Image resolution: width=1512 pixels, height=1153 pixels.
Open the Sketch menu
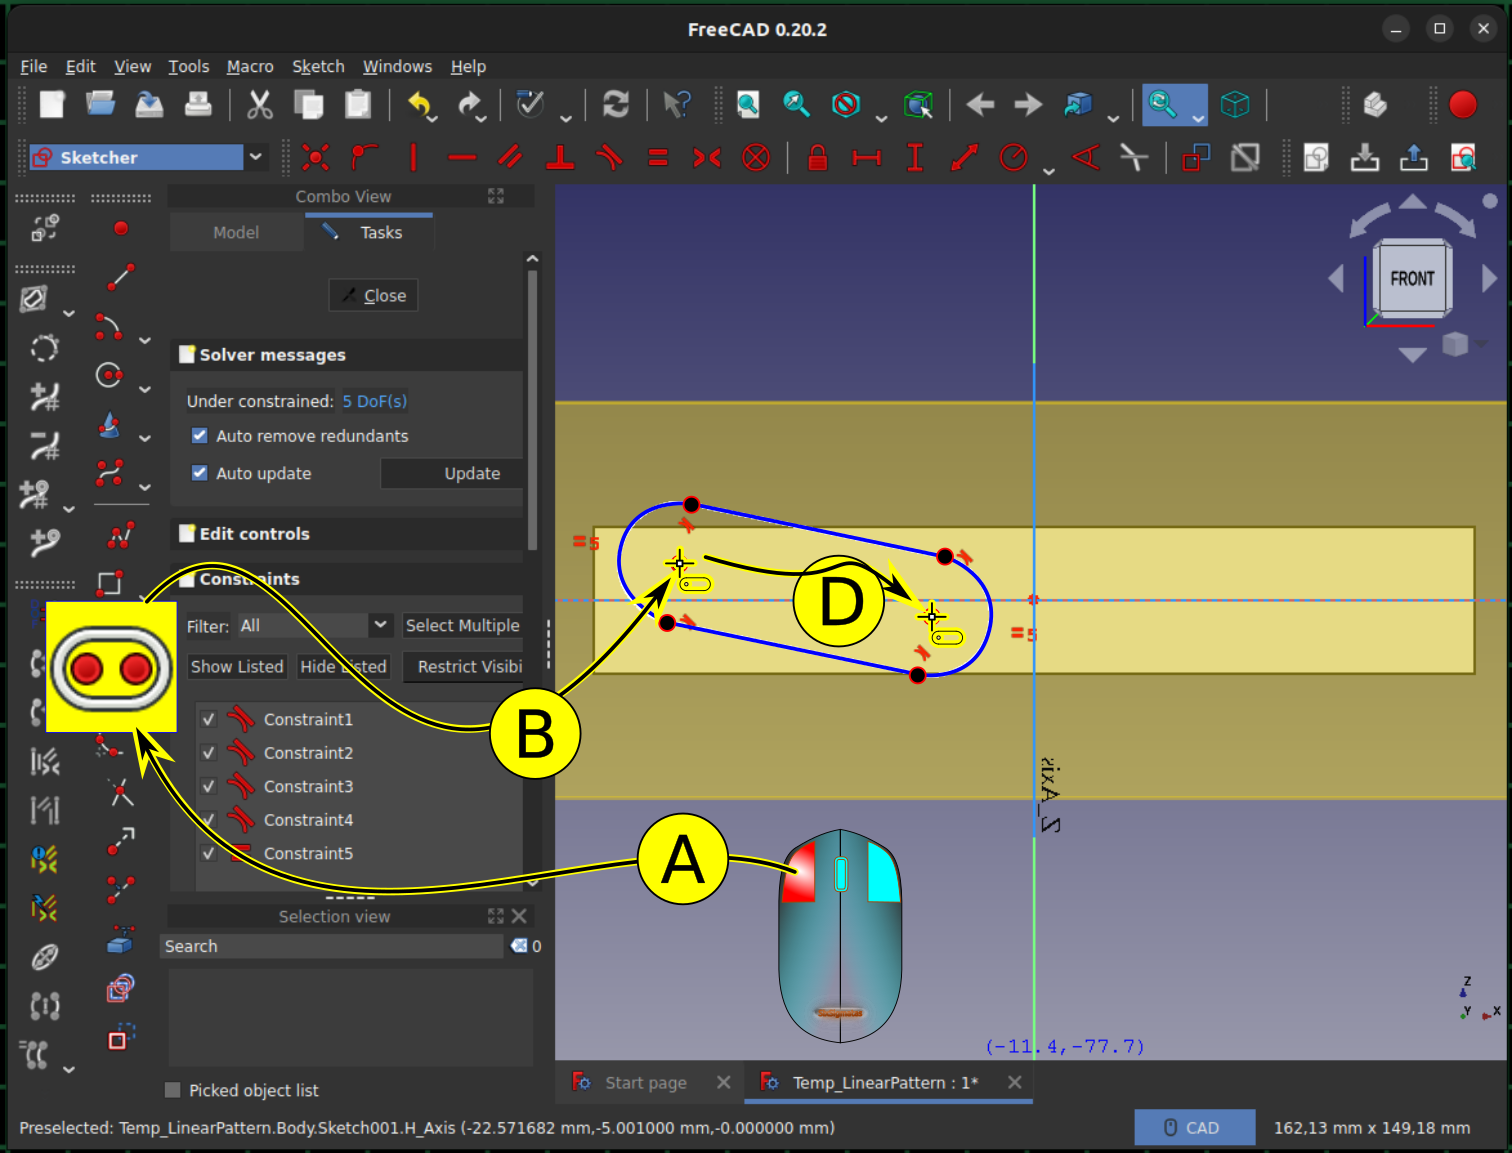[x=318, y=66]
